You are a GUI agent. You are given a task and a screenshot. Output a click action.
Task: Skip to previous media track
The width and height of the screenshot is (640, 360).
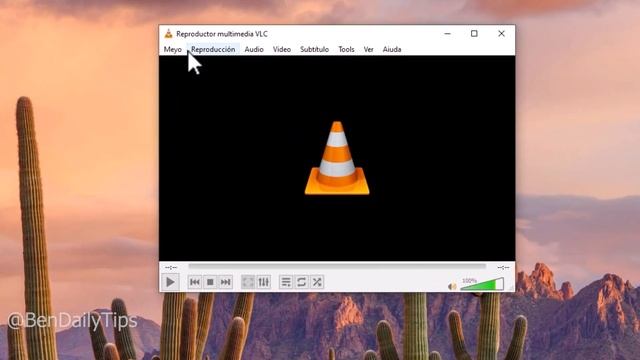pyautogui.click(x=195, y=282)
